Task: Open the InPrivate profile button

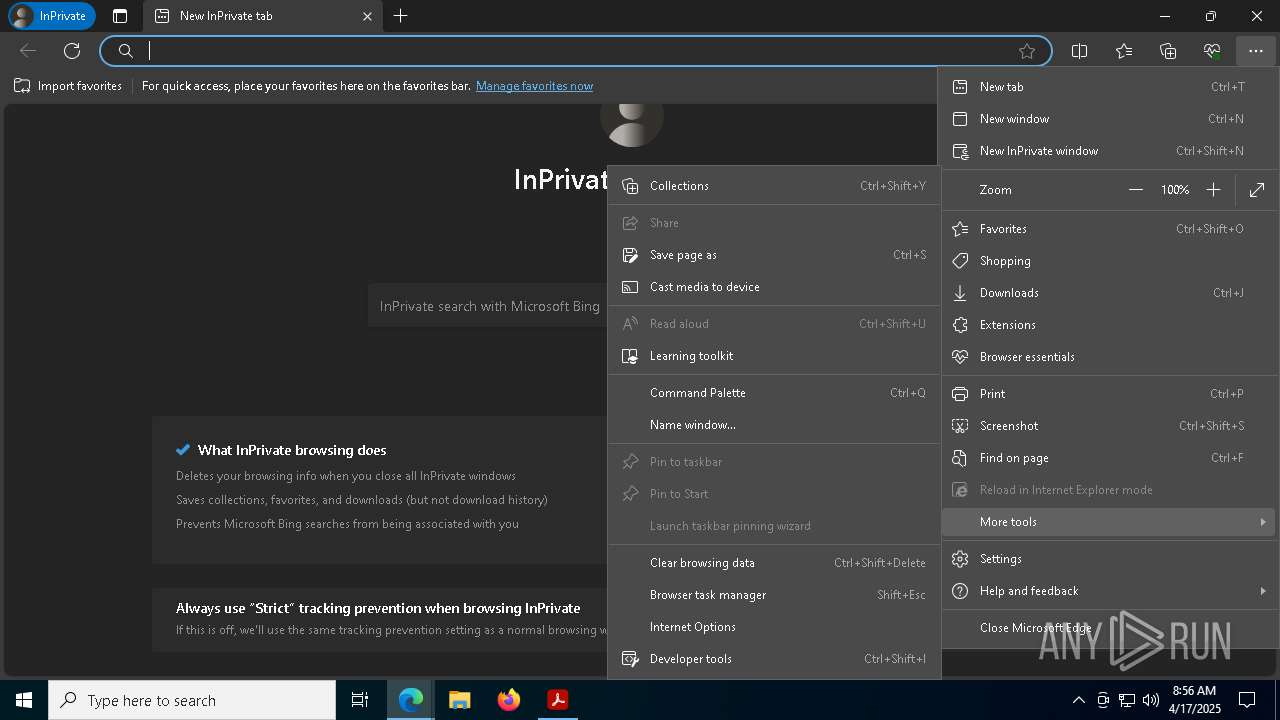Action: coord(51,16)
